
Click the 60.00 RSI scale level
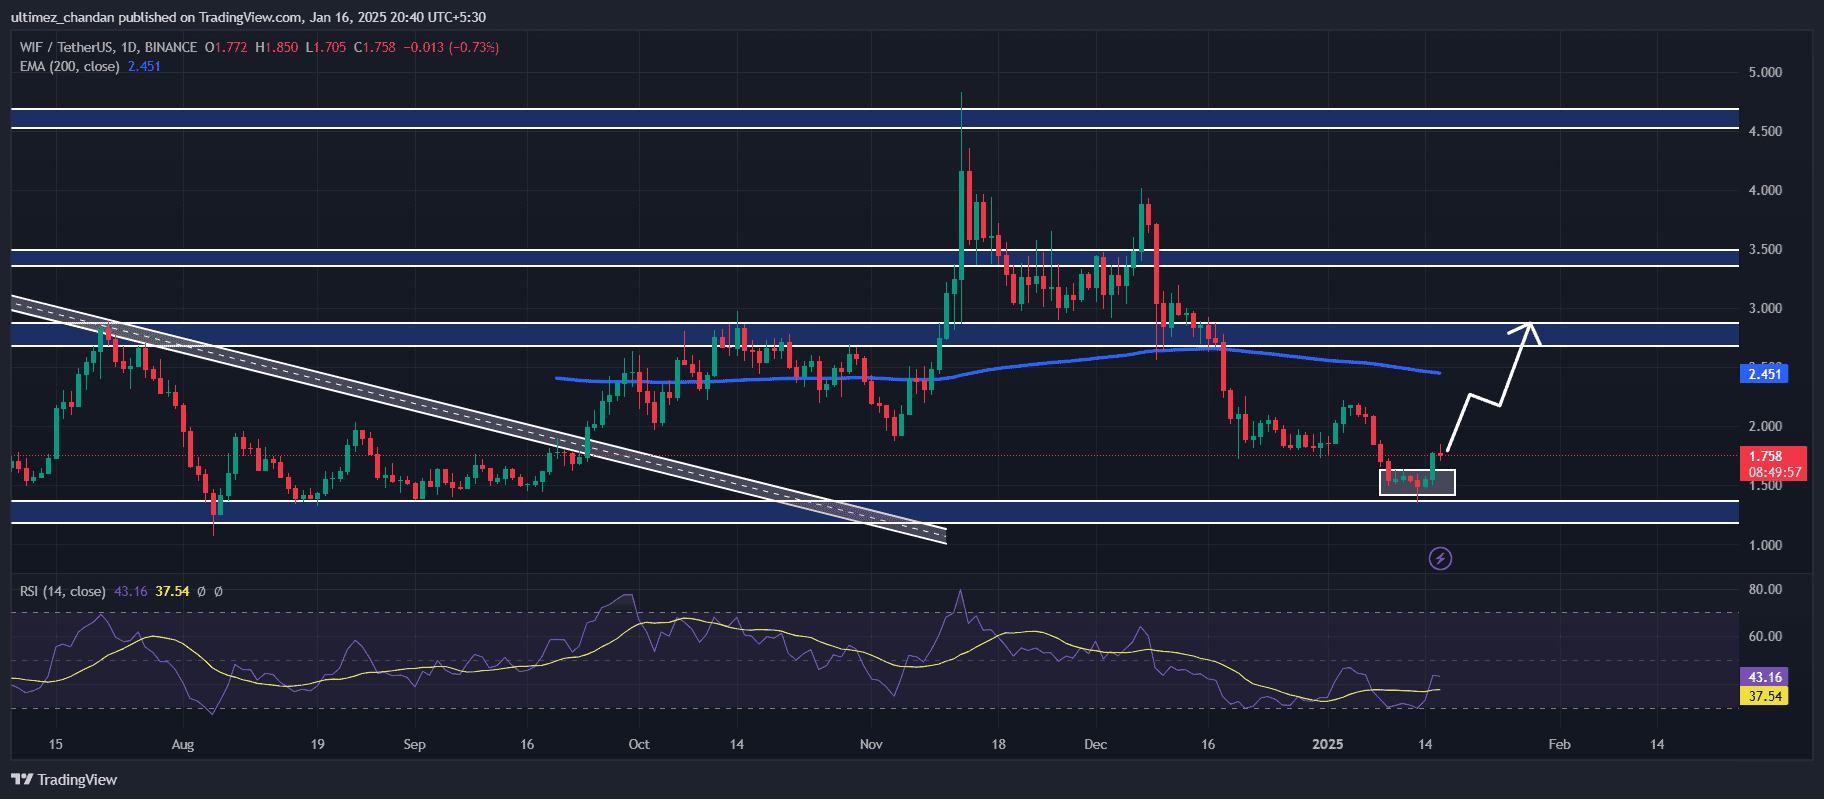tap(1765, 636)
